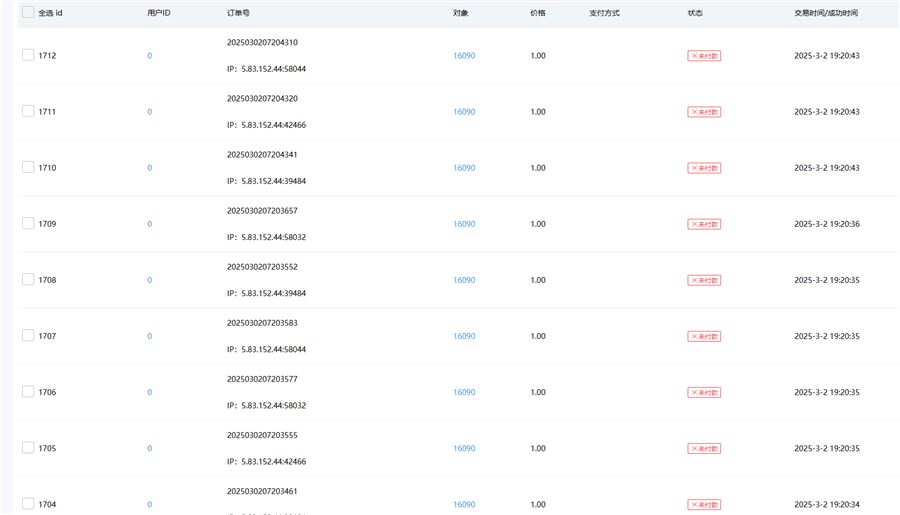The width and height of the screenshot is (900, 515).
Task: Click the 未付款 status badge in row 1704
Action: coord(704,504)
